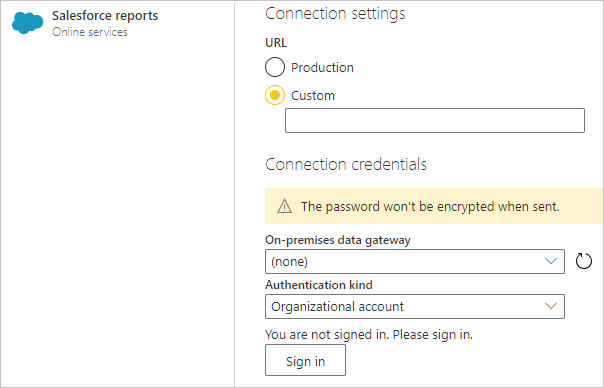The image size is (604, 388).
Task: Open the On-premises data gateway dropdown
Action: coord(415,262)
